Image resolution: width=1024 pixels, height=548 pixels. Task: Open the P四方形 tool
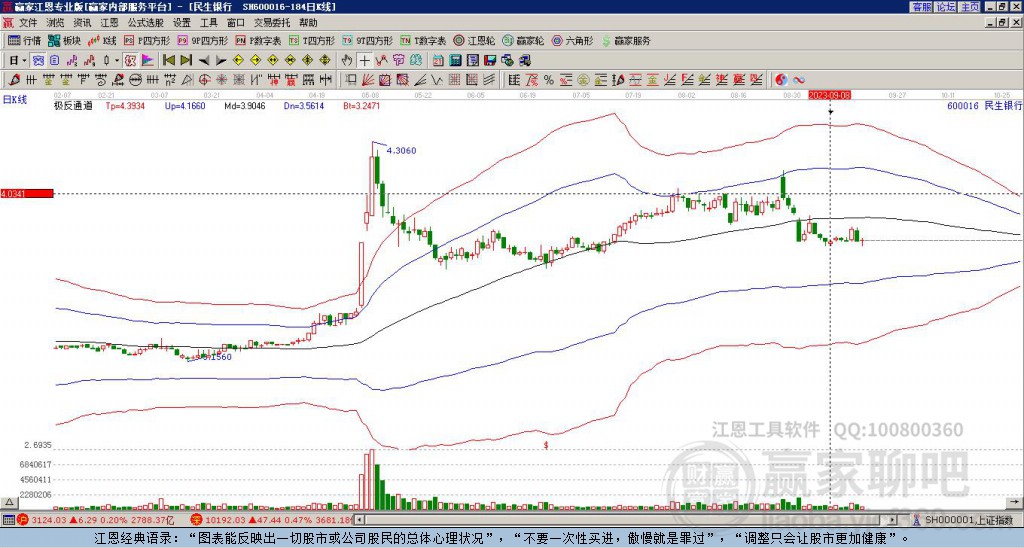(x=148, y=40)
